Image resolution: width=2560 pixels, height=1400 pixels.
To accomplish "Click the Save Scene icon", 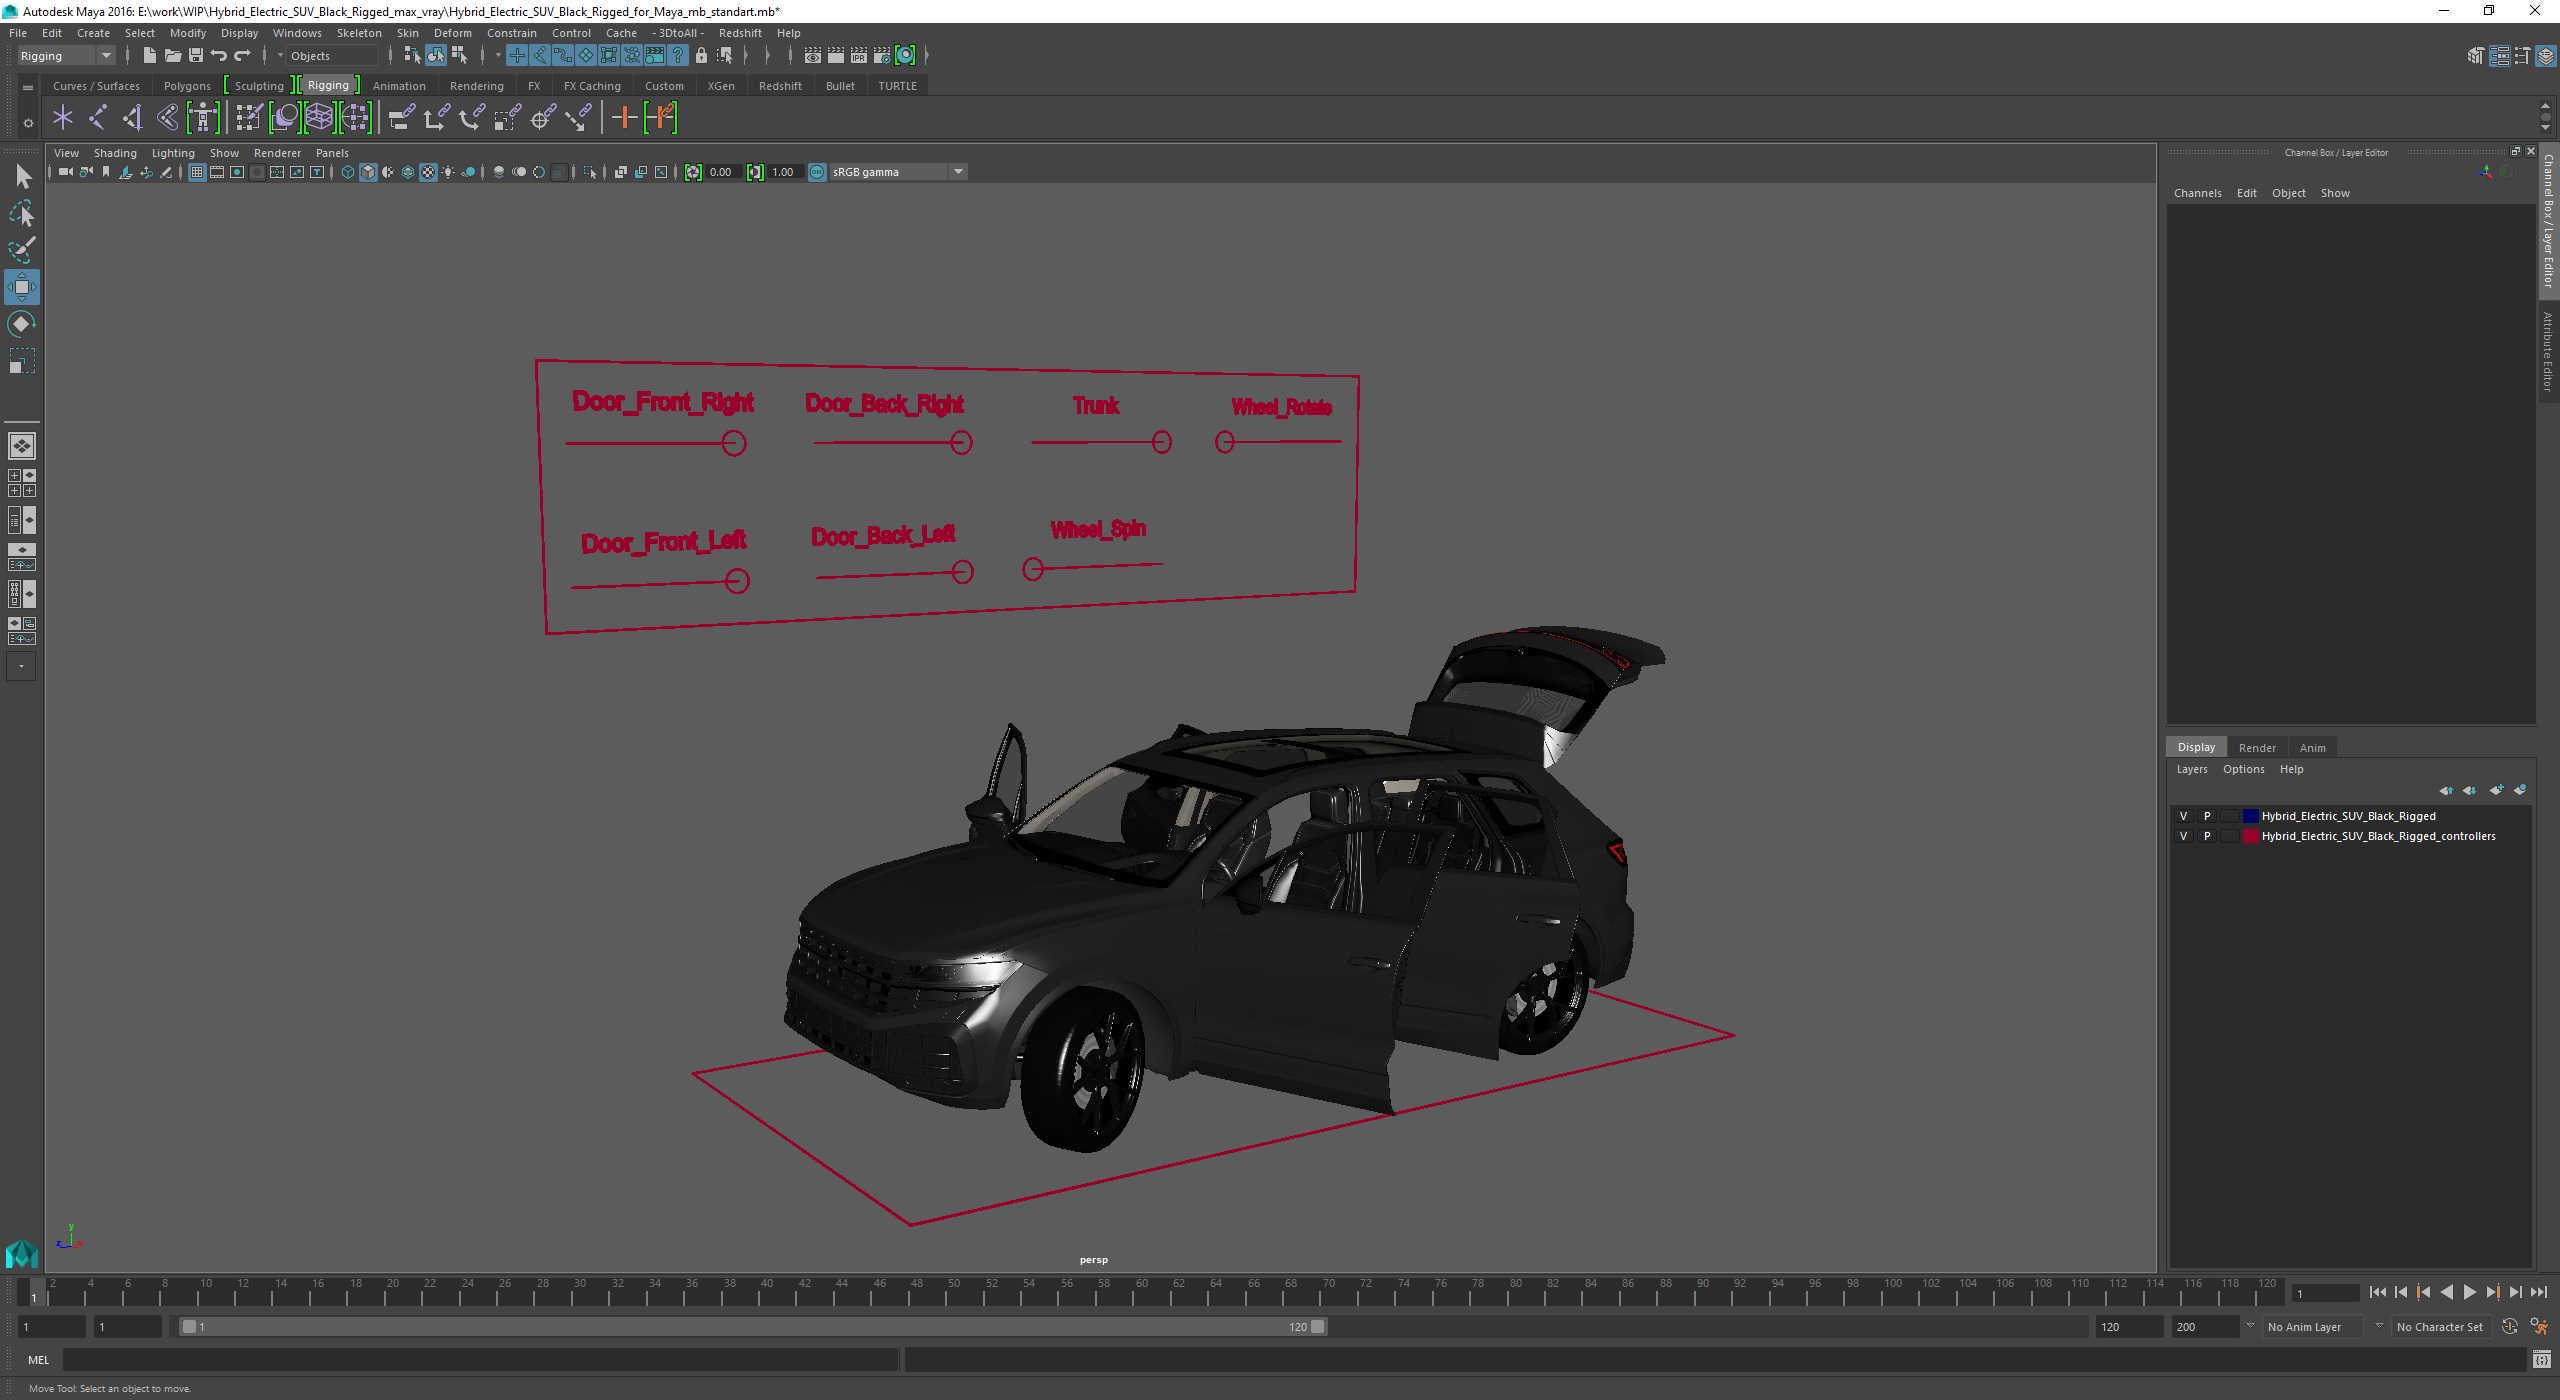I will point(195,55).
